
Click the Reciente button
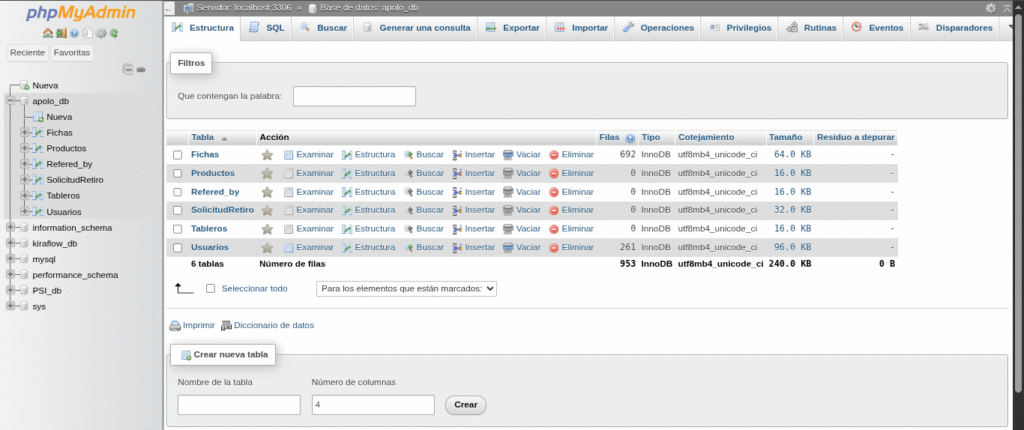(27, 52)
